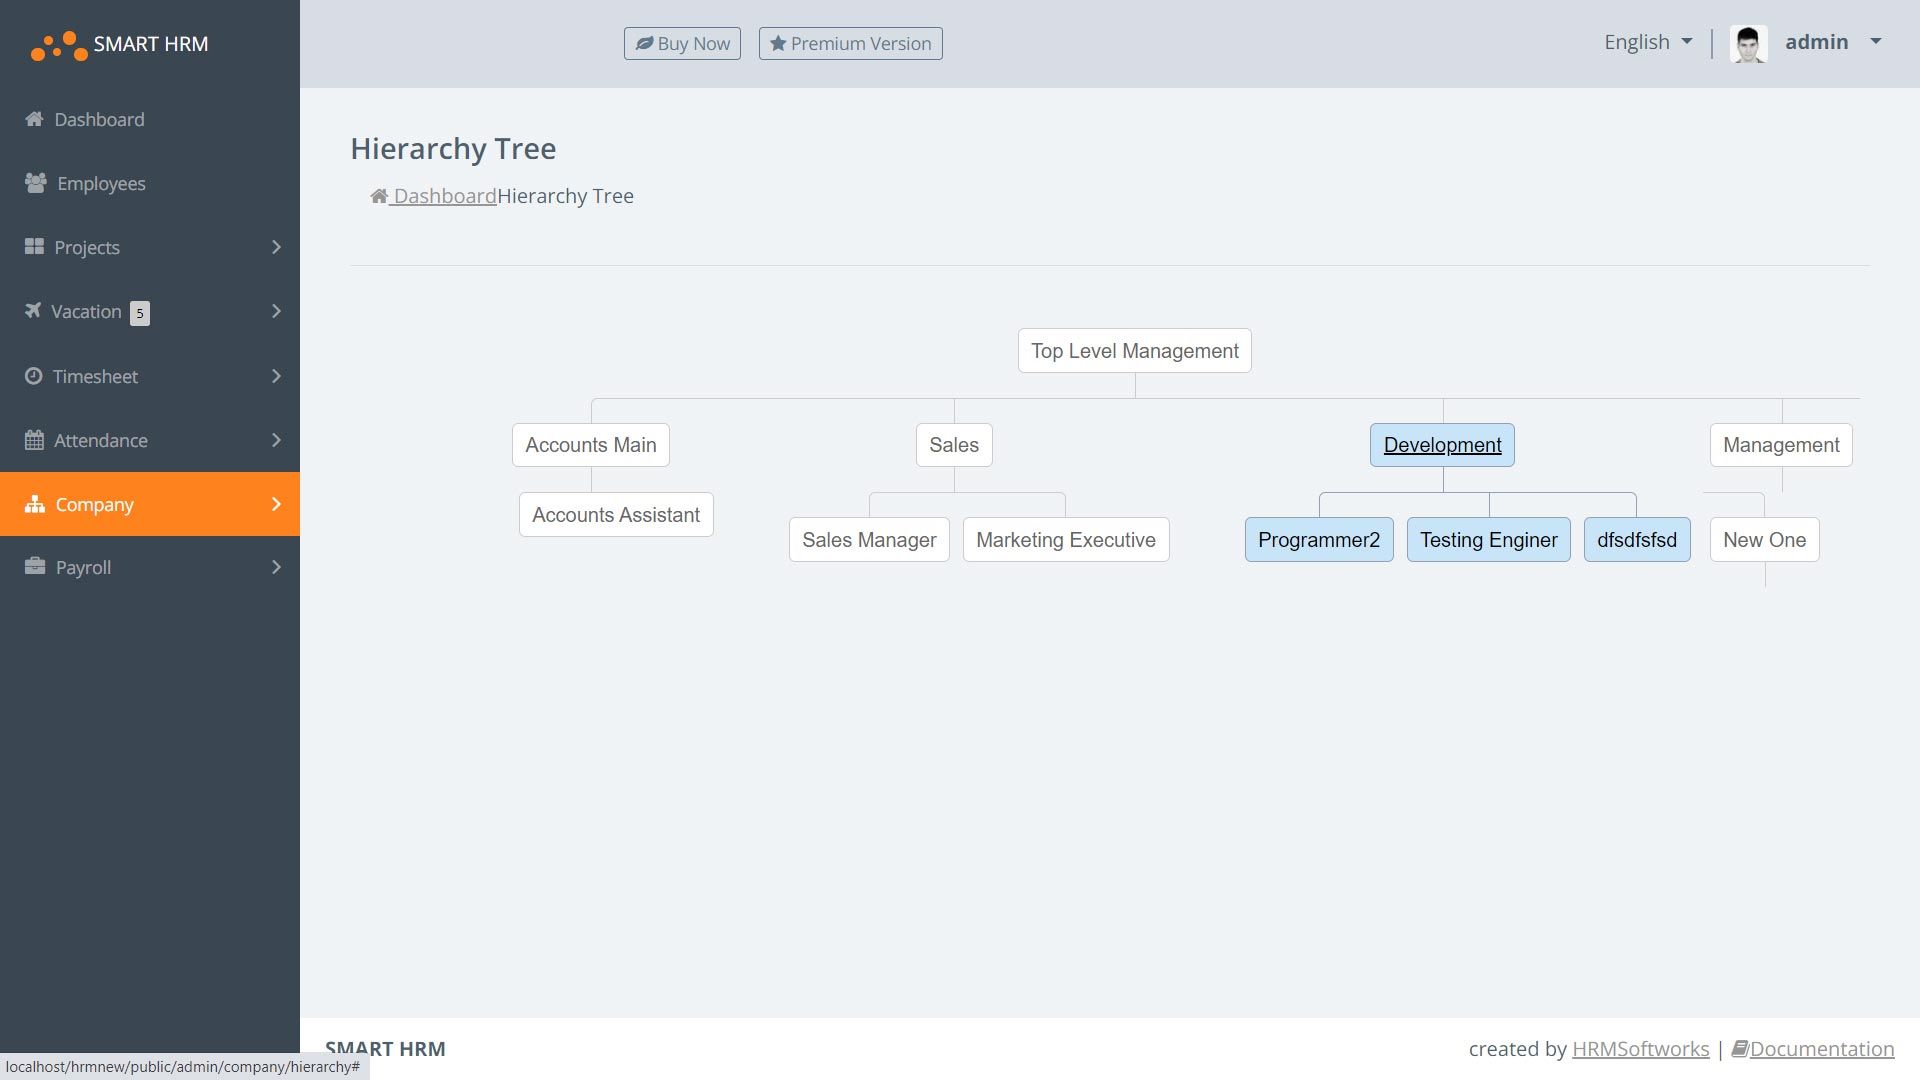The width and height of the screenshot is (1920, 1080).
Task: Open the Employees menu item
Action: (101, 183)
